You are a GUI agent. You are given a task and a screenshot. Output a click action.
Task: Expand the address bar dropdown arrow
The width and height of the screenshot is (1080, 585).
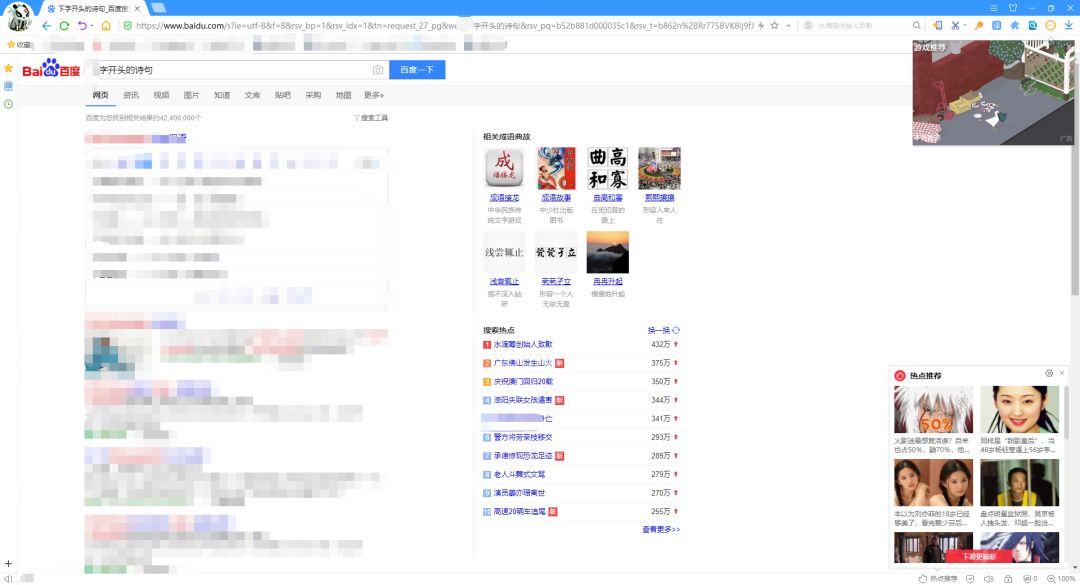pyautogui.click(x=789, y=26)
